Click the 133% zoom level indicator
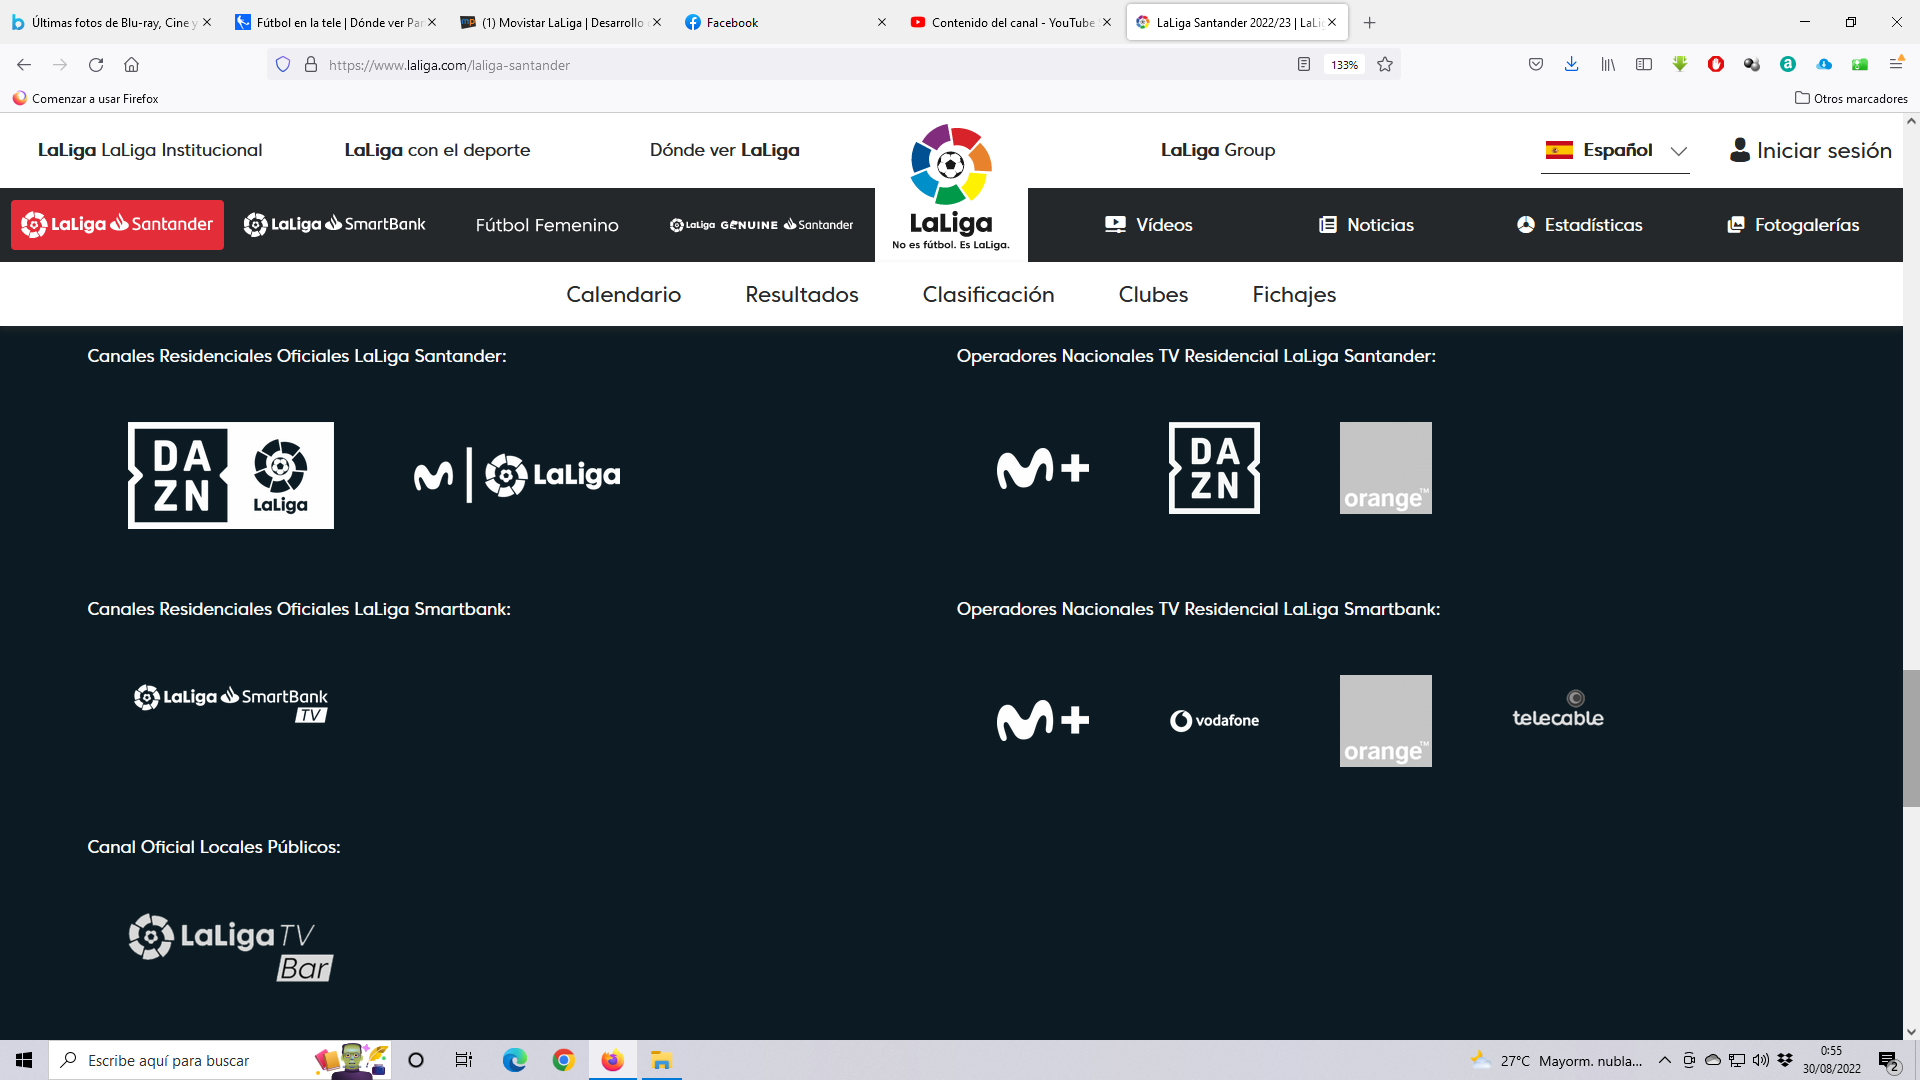Screen dimensions: 1920x1080 [1345, 65]
